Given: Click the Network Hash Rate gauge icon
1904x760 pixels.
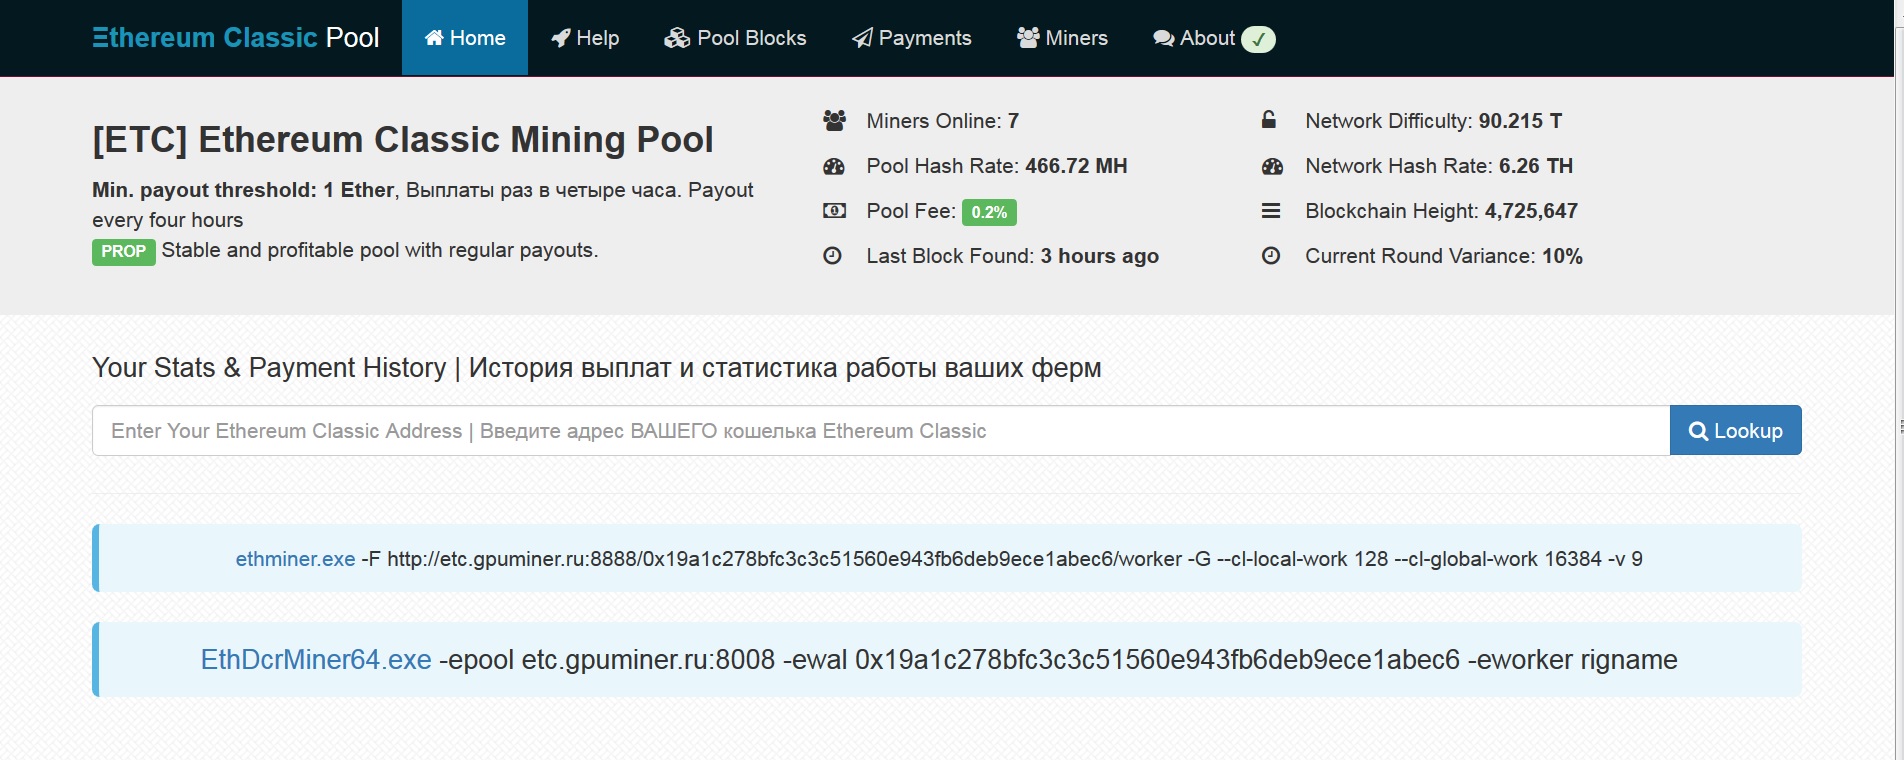Looking at the screenshot, I should (1272, 166).
